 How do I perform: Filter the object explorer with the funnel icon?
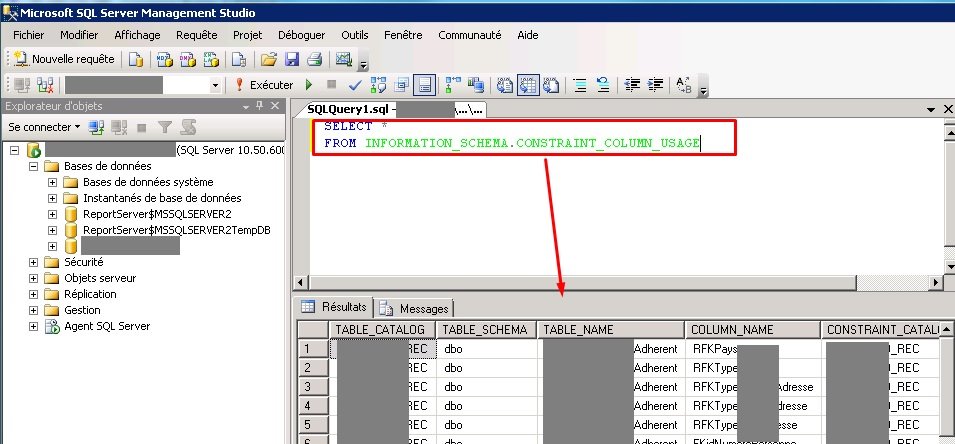(x=164, y=127)
